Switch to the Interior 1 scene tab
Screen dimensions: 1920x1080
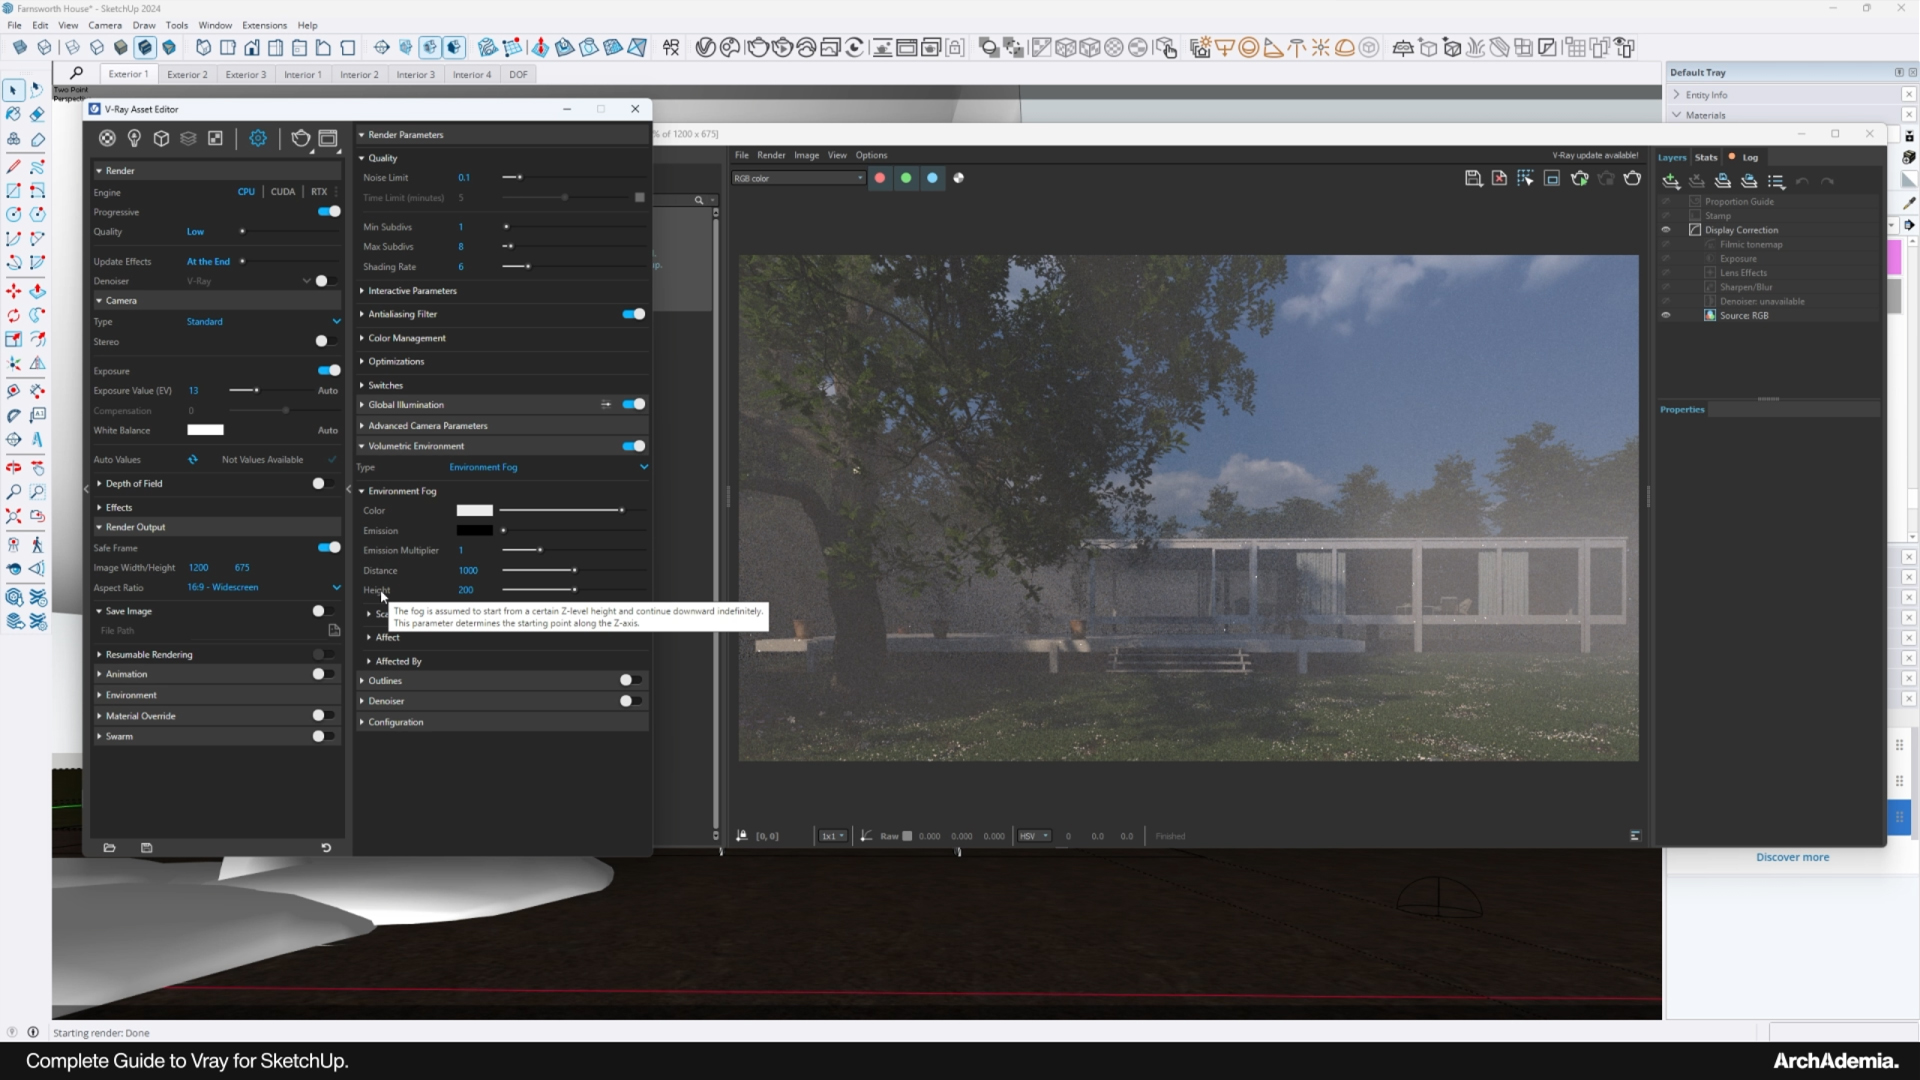click(x=302, y=74)
